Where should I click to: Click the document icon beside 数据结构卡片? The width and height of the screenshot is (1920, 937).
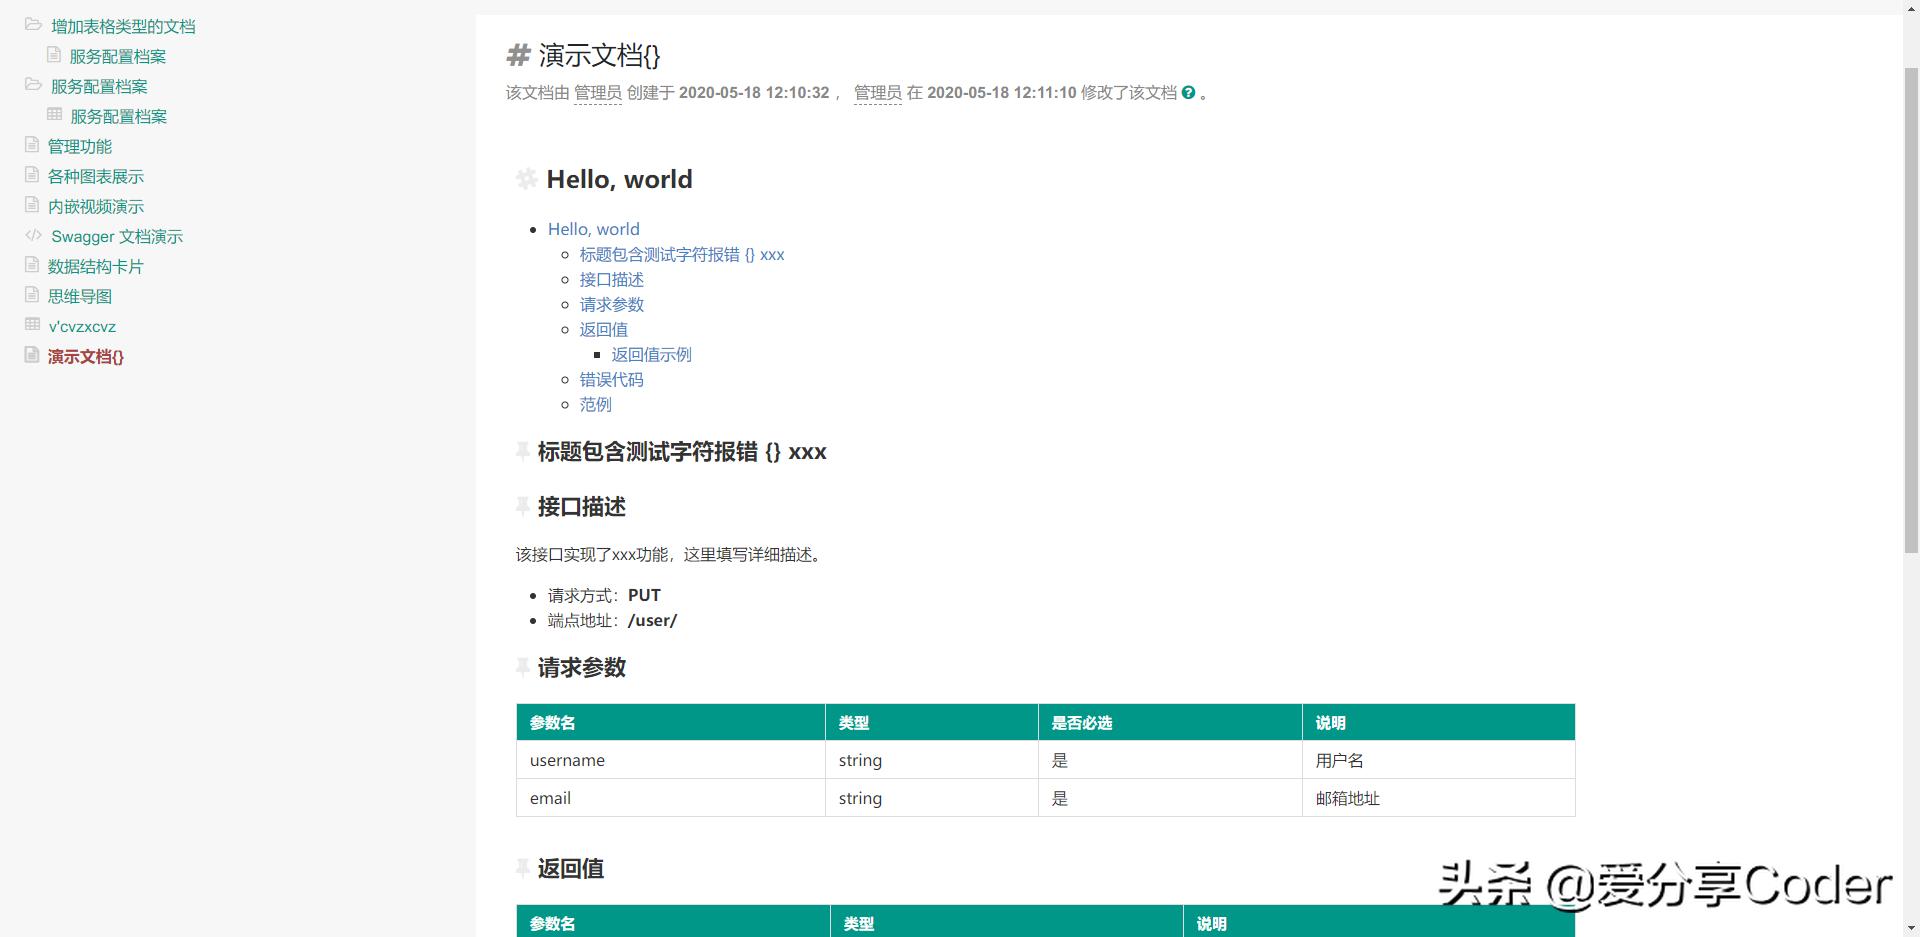[31, 263]
